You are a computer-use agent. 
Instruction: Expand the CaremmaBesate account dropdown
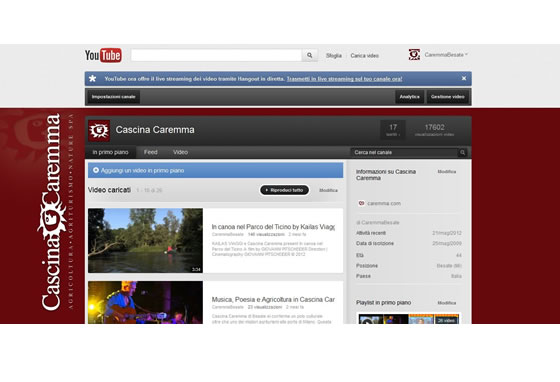446,55
